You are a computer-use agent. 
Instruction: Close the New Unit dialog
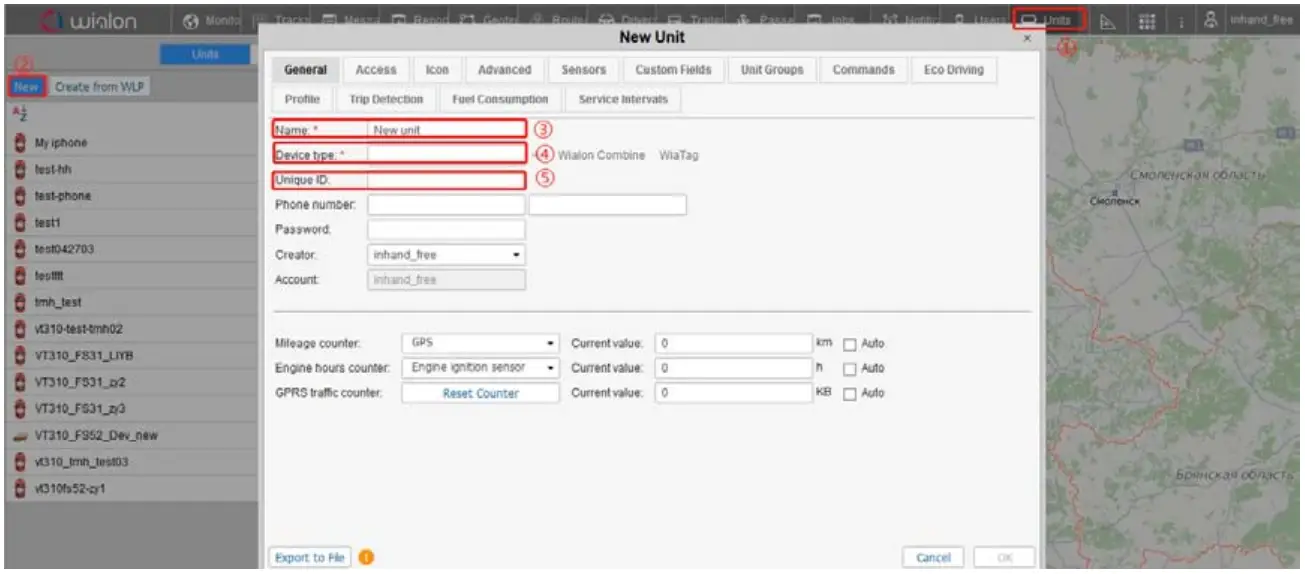[x=1026, y=38]
